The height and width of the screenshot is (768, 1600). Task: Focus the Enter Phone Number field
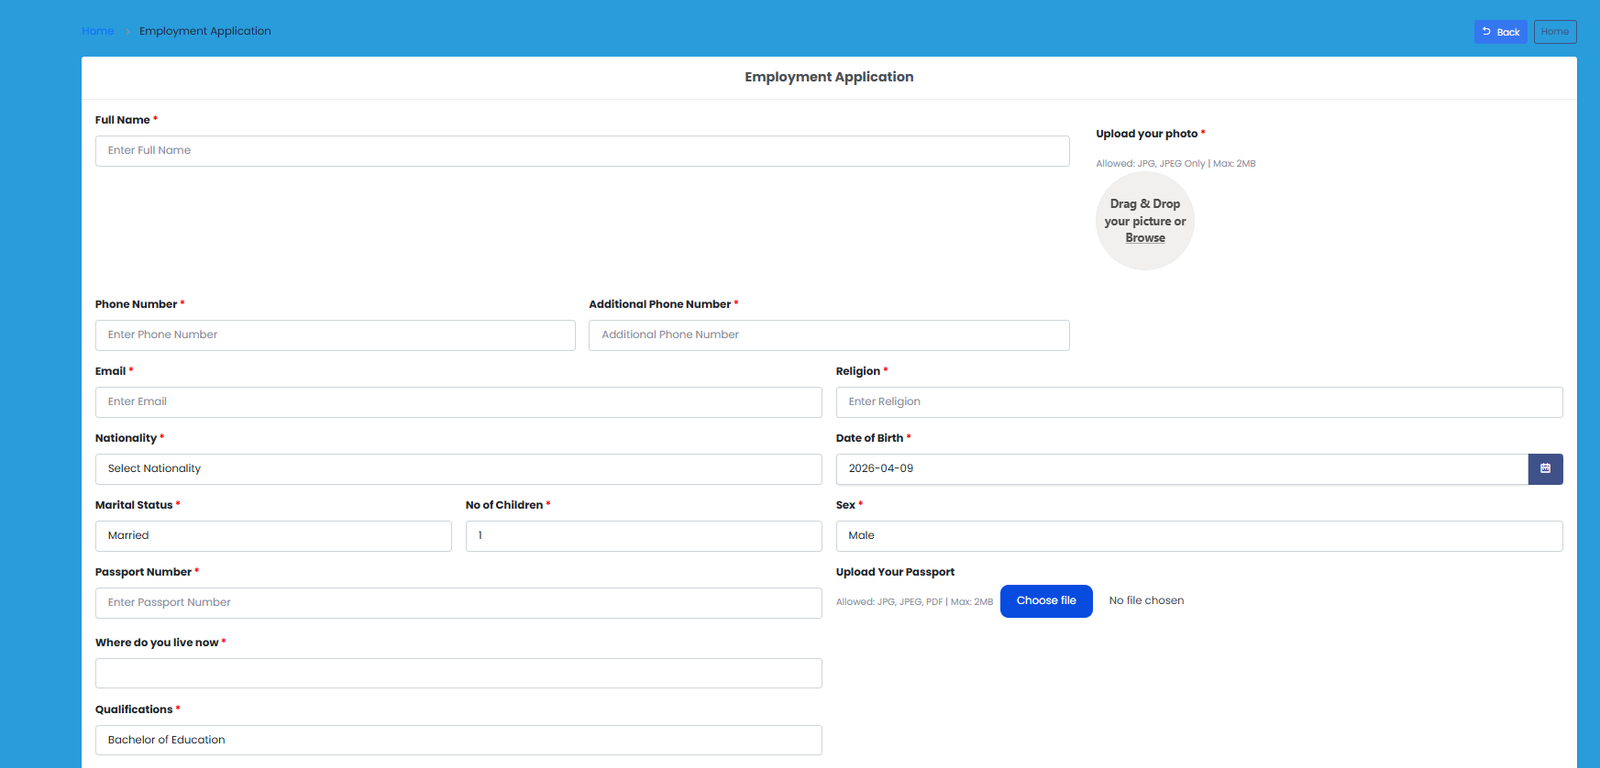[335, 335]
